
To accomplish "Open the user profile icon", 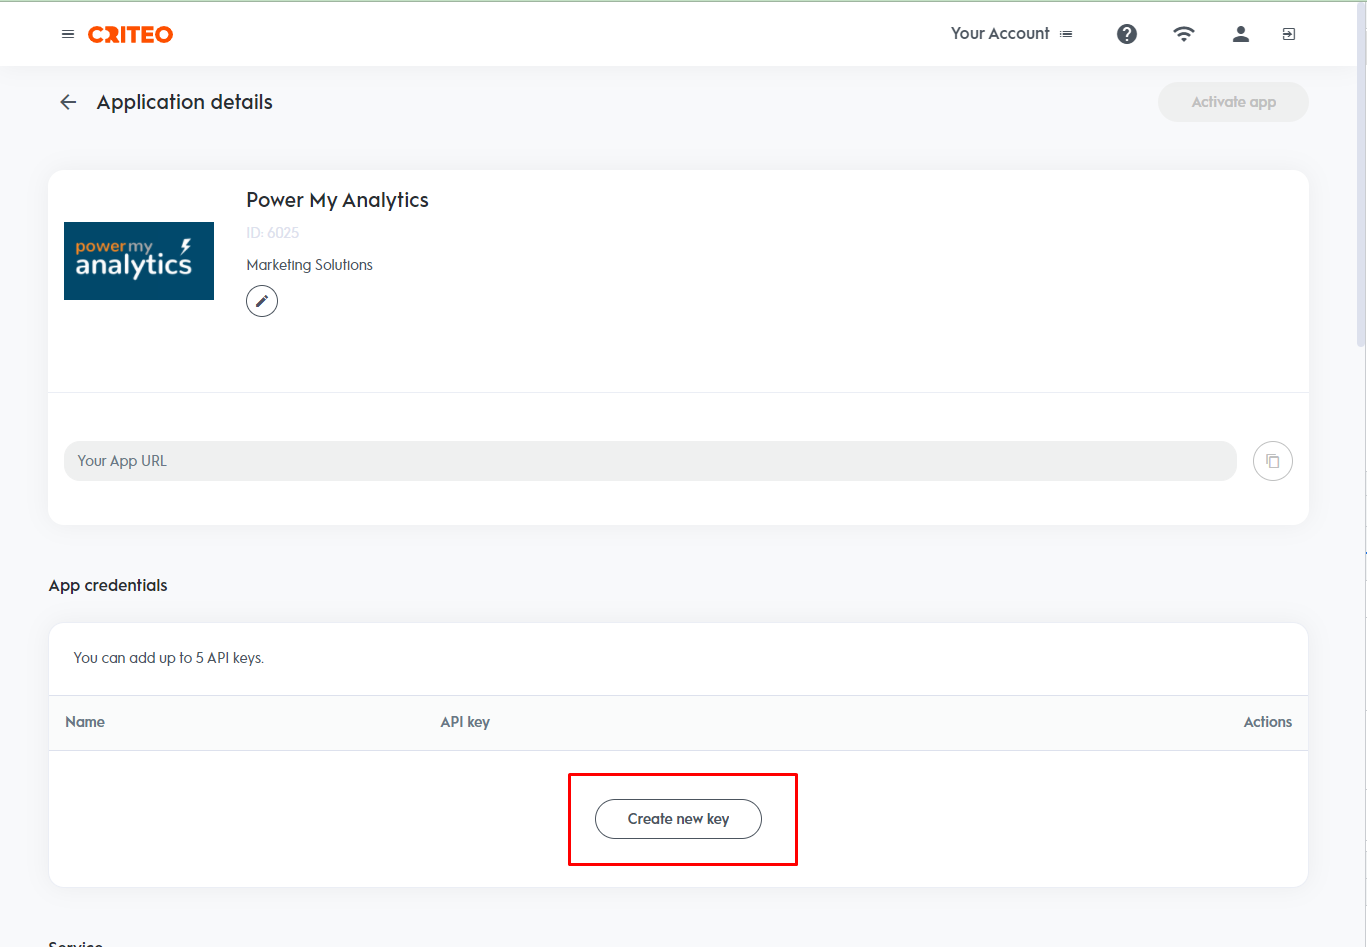I will (x=1241, y=34).
